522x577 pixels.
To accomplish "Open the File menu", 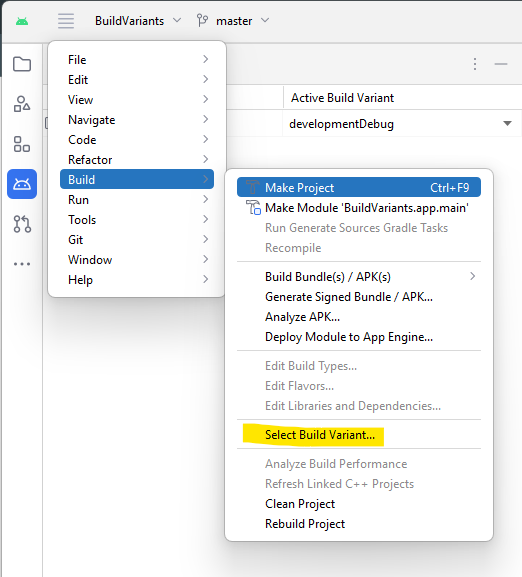I will (x=137, y=60).
